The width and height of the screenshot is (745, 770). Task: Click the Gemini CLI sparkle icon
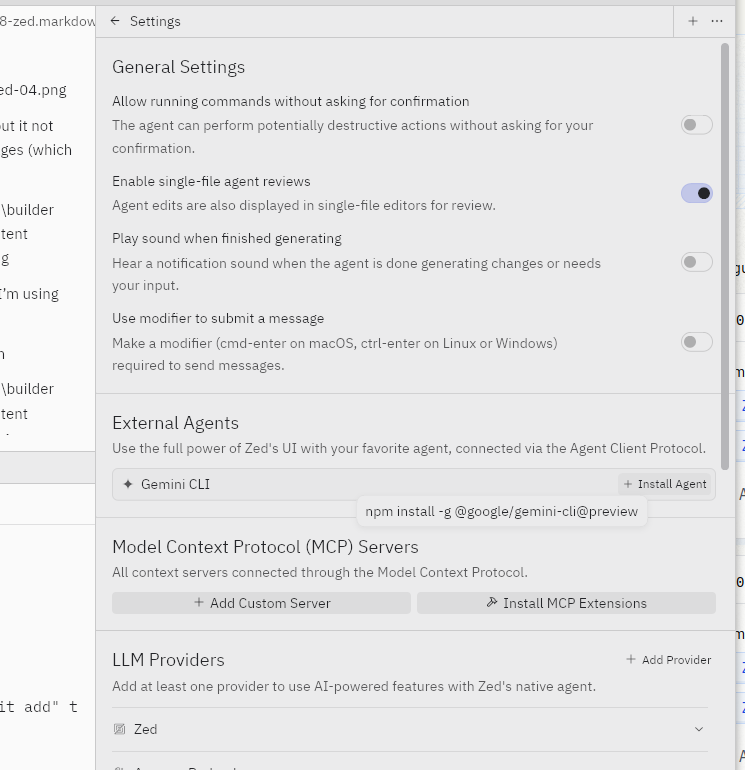tap(128, 484)
